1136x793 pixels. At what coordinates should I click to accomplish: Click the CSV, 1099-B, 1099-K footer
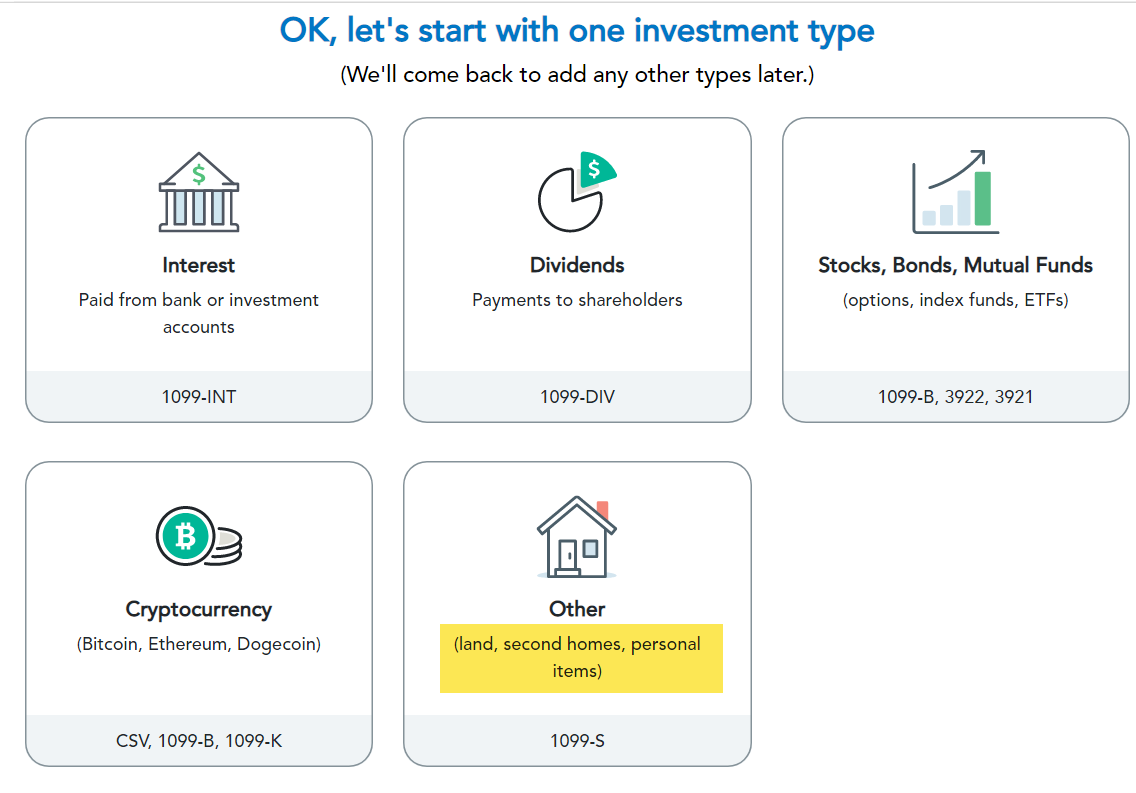coord(198,741)
